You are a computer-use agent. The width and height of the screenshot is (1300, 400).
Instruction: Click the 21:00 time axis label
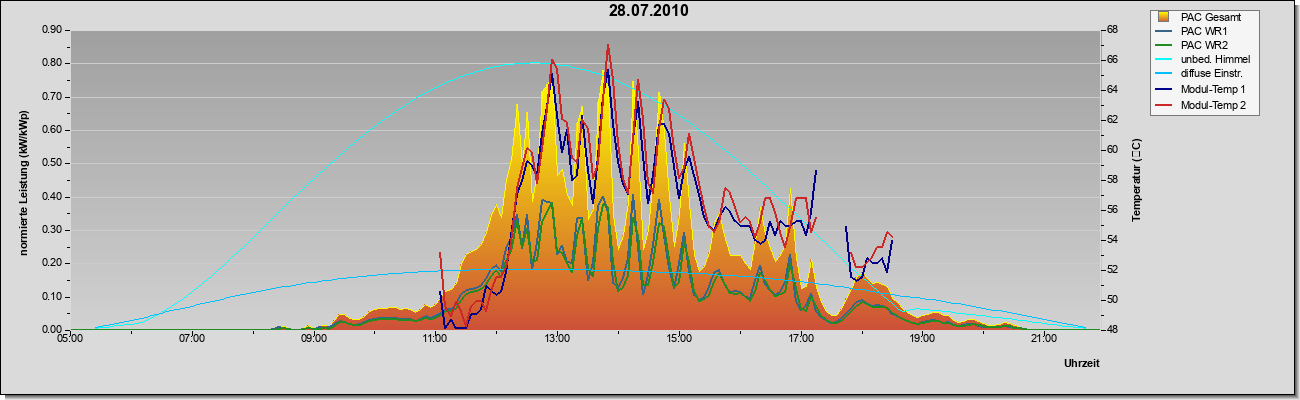point(1043,340)
